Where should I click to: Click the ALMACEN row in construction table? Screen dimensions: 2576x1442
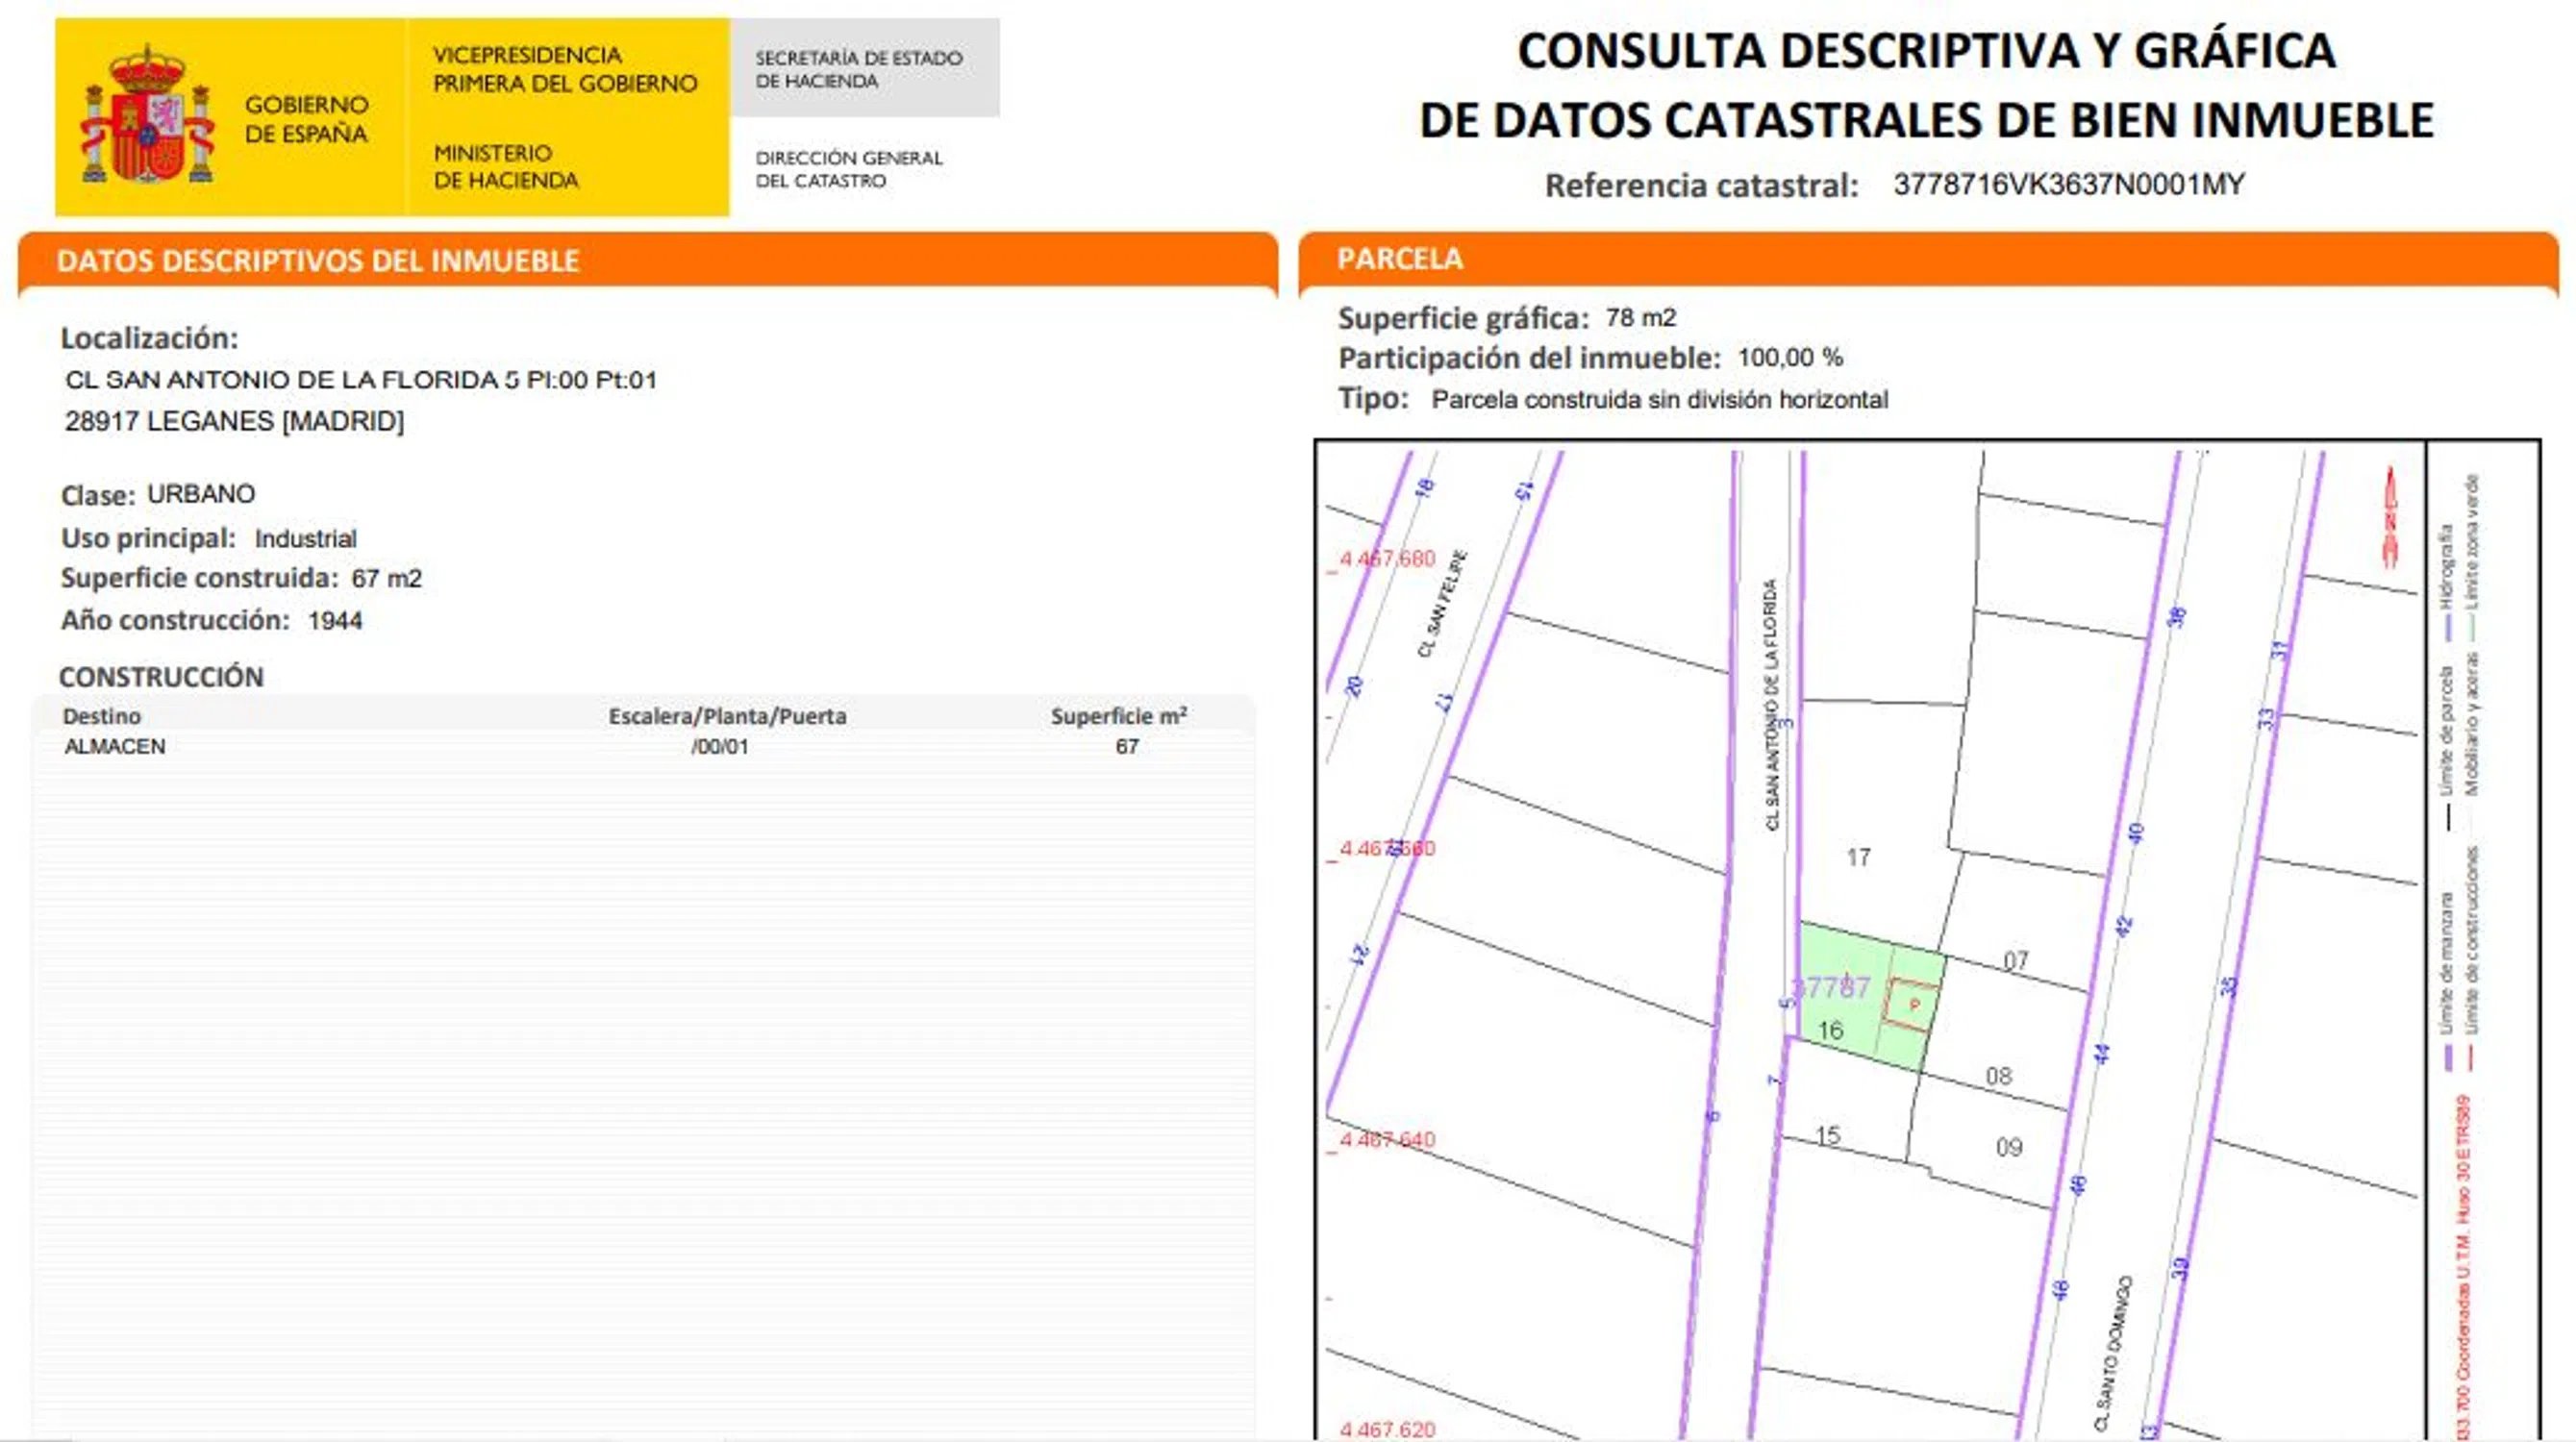[x=115, y=747]
